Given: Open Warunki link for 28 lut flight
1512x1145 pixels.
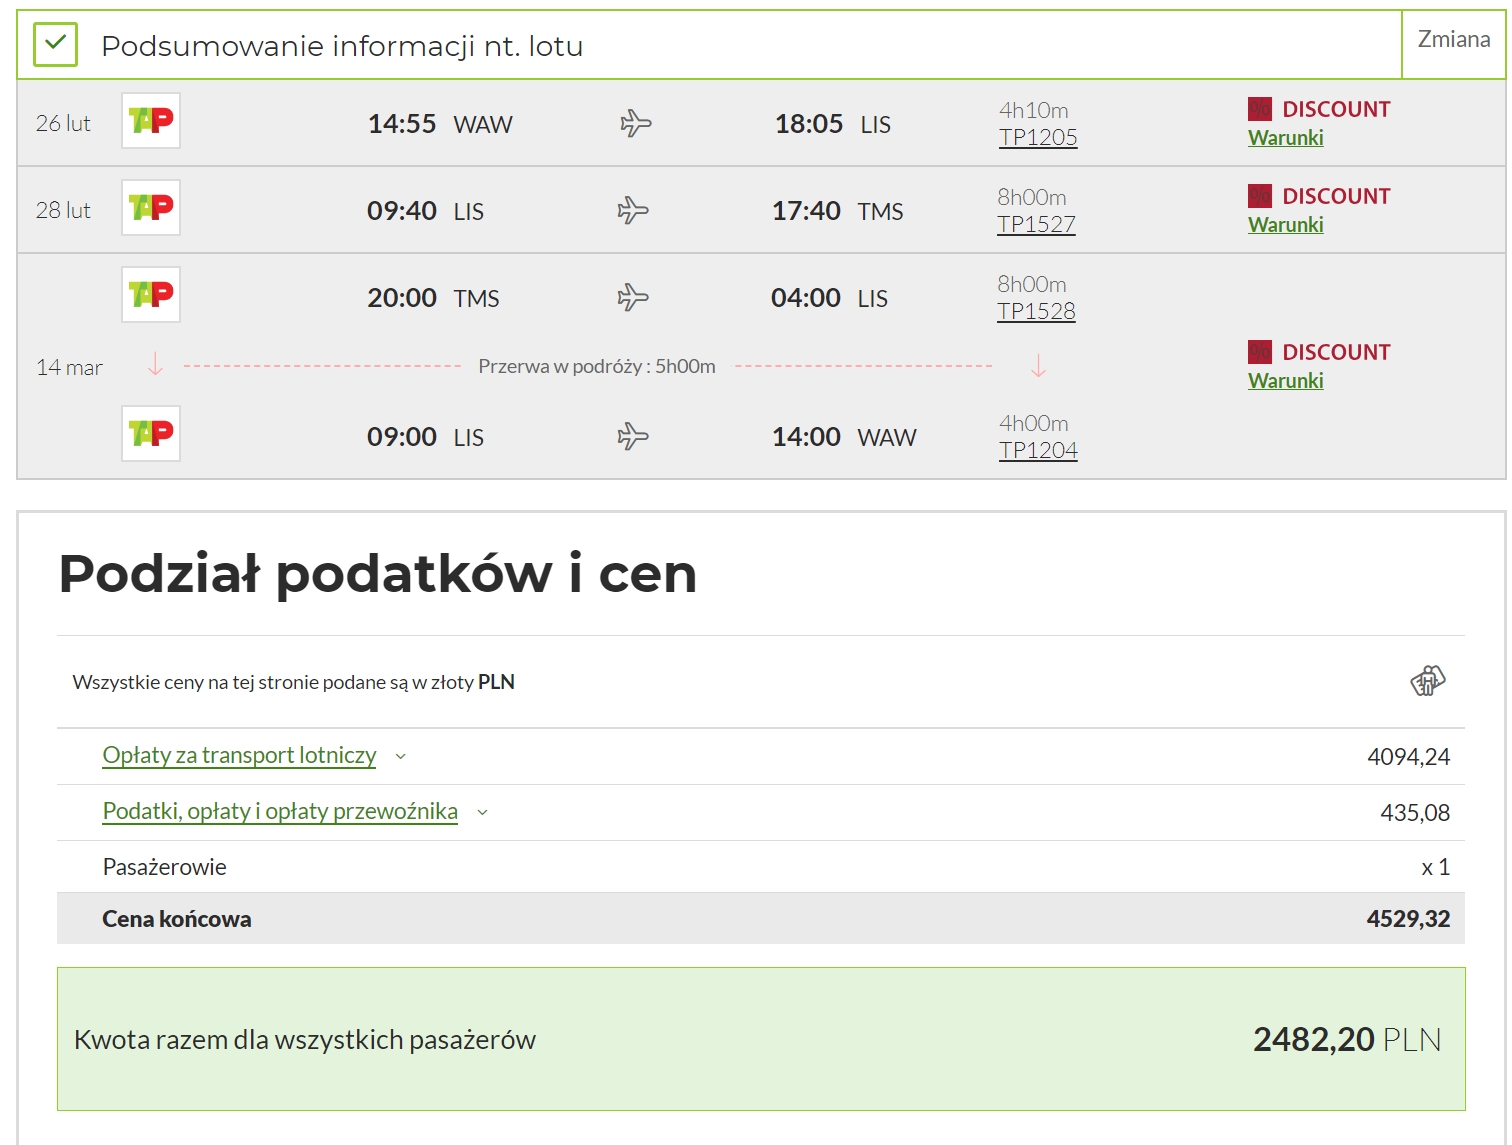Looking at the screenshot, I should (1286, 225).
